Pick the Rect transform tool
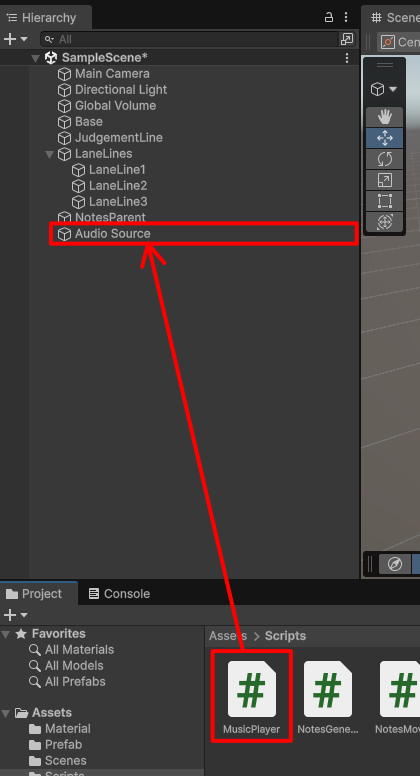 (385, 201)
